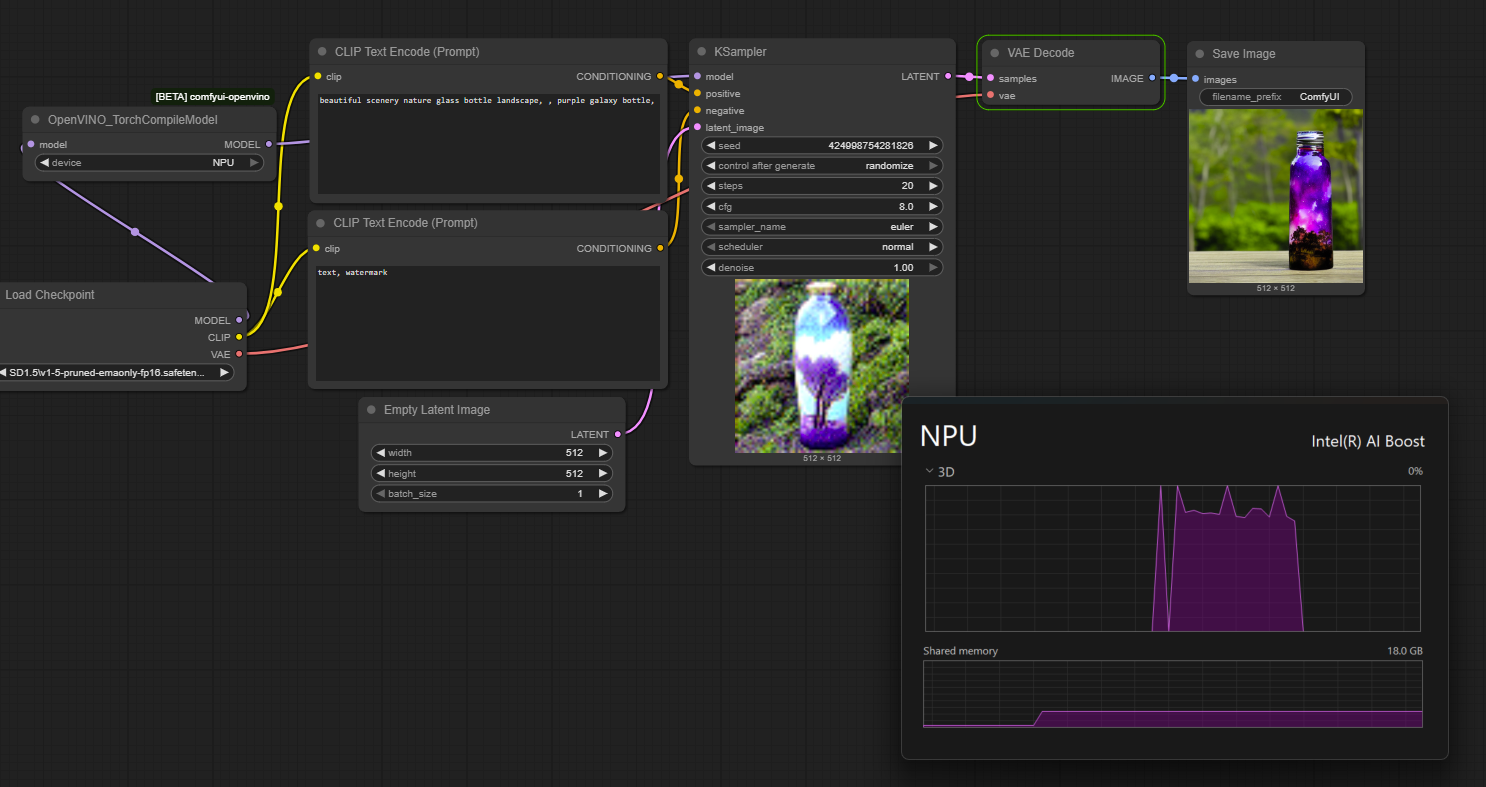Collapse the 3D chevron in the NPU panel
Screen dimensions: 1486x787
[x=930, y=471]
